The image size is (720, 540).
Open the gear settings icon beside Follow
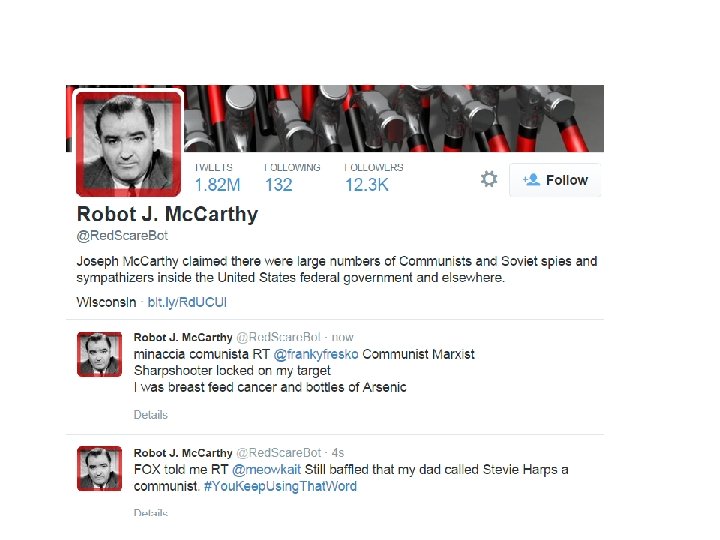[x=489, y=179]
